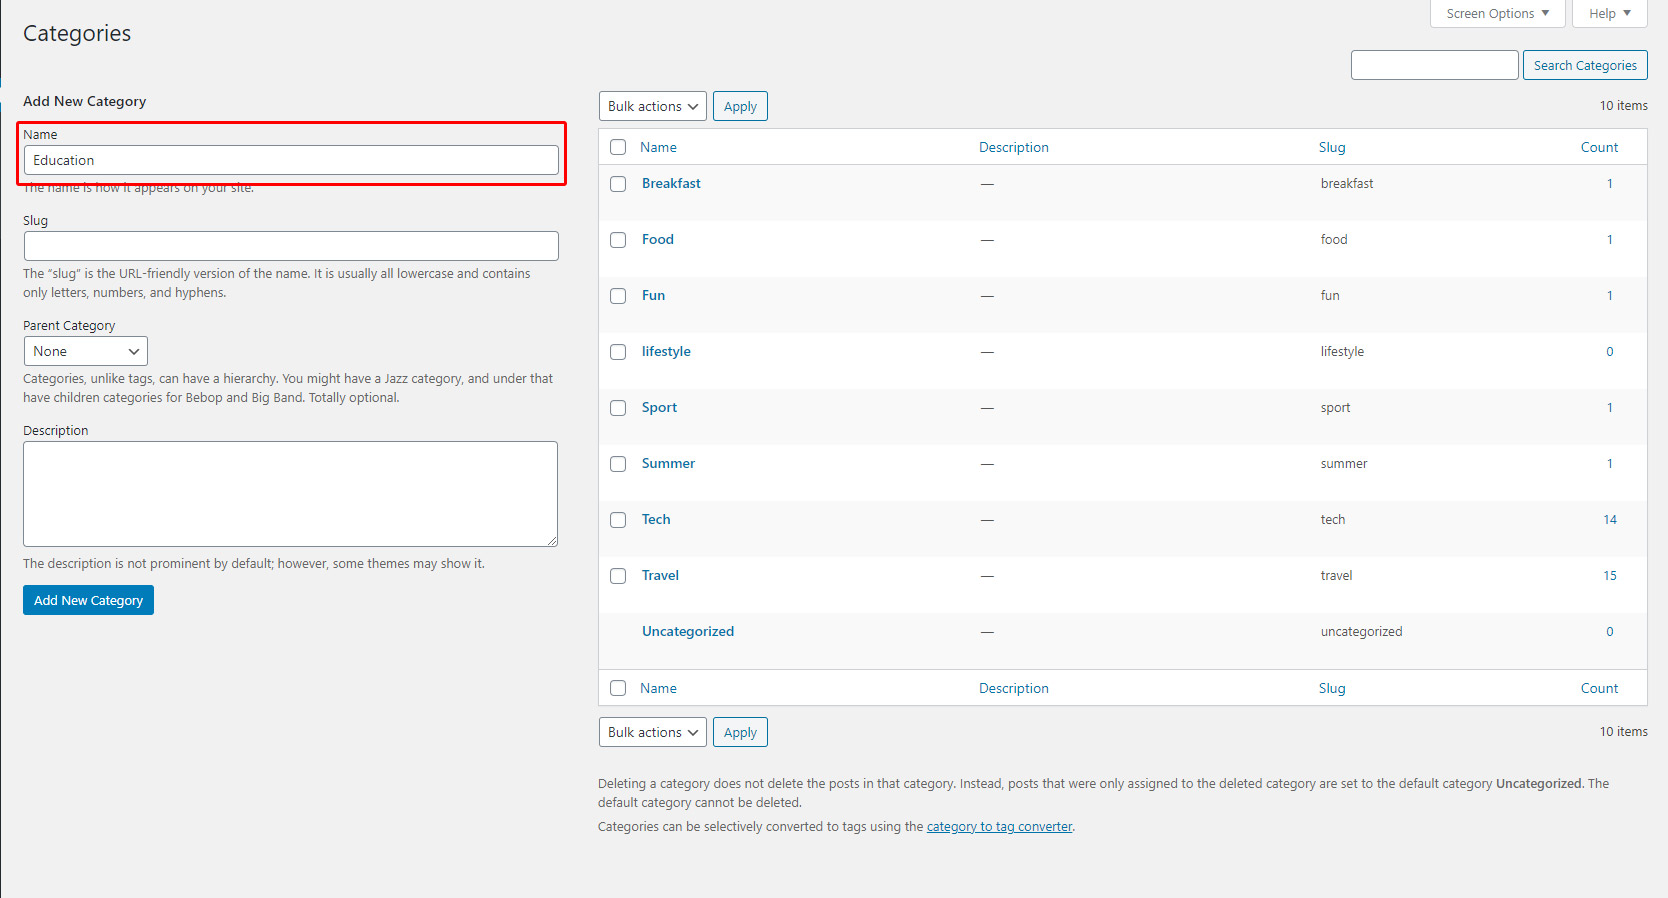Check the Breakfast category checkbox

tap(618, 184)
